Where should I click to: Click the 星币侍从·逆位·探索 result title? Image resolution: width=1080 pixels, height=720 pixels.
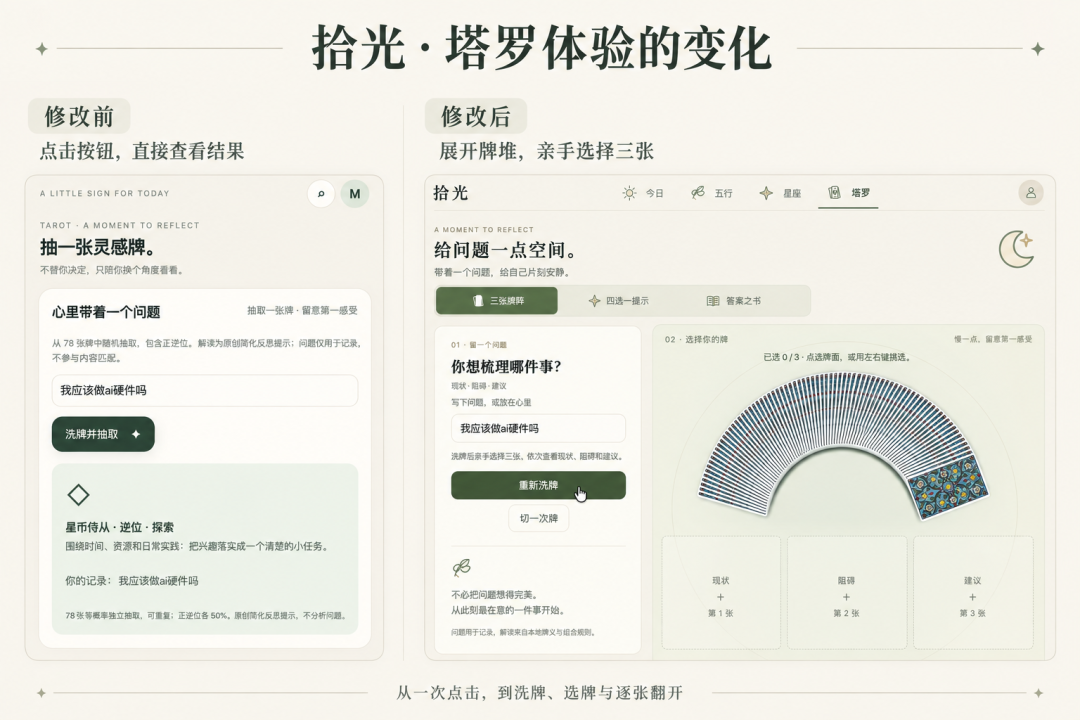[x=119, y=527]
